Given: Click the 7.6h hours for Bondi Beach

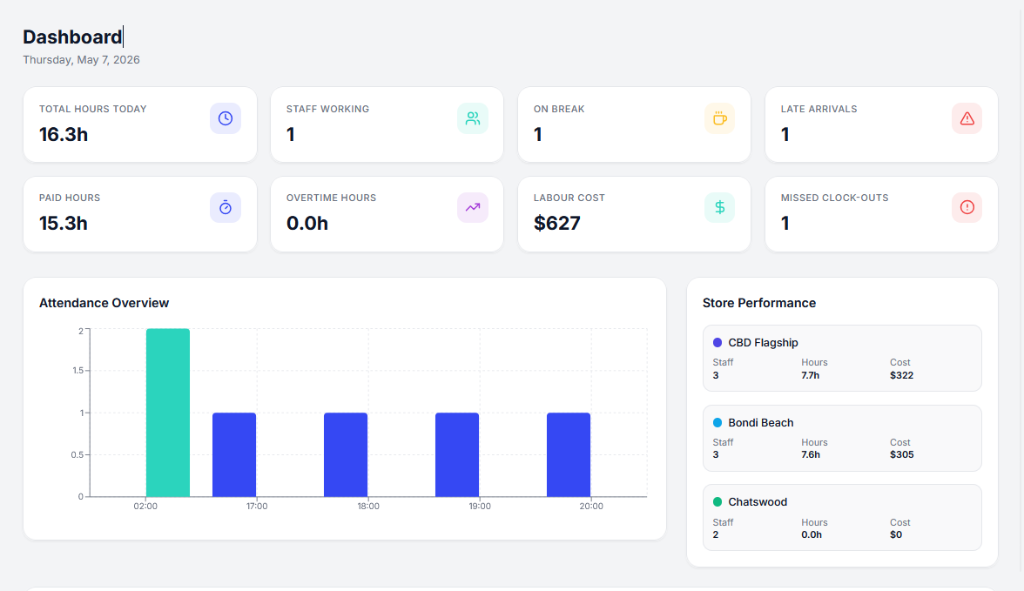Looking at the screenshot, I should (x=810, y=455).
